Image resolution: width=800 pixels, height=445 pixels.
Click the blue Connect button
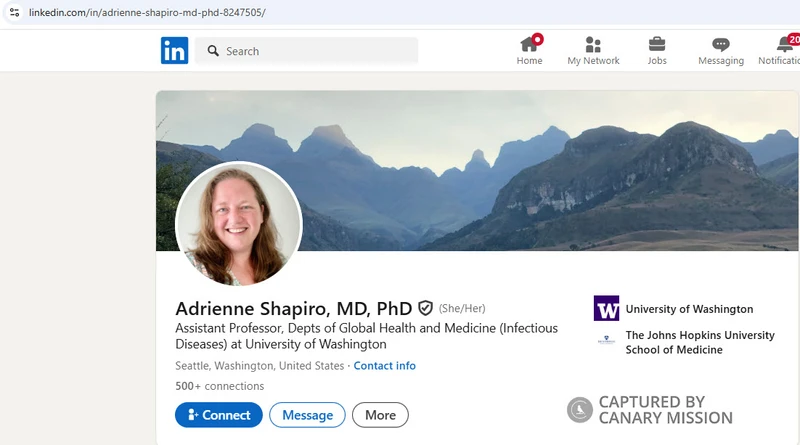pos(219,415)
